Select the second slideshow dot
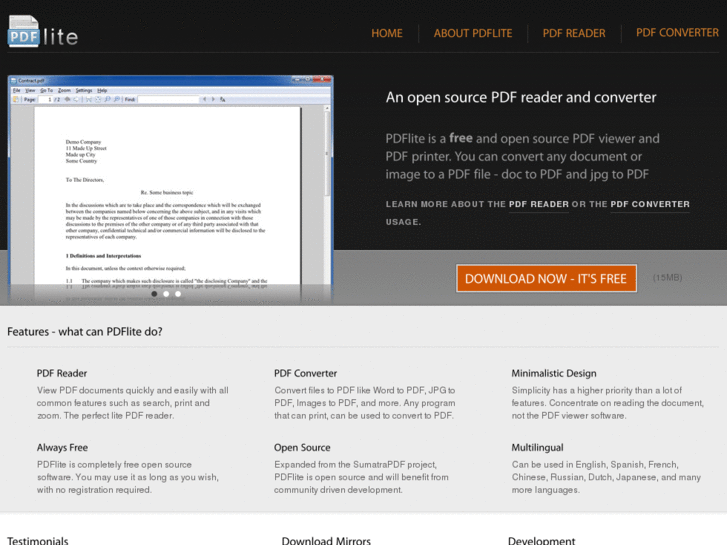The width and height of the screenshot is (727, 545). tap(166, 294)
